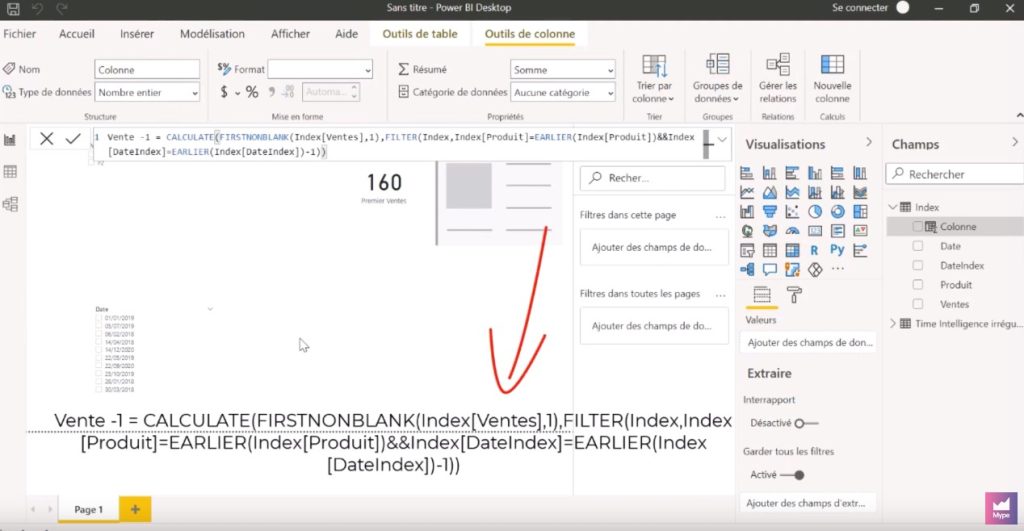This screenshot has width=1024, height=531.
Task: Tick 14/12/2020 in the Date slicer
Action: [99, 350]
